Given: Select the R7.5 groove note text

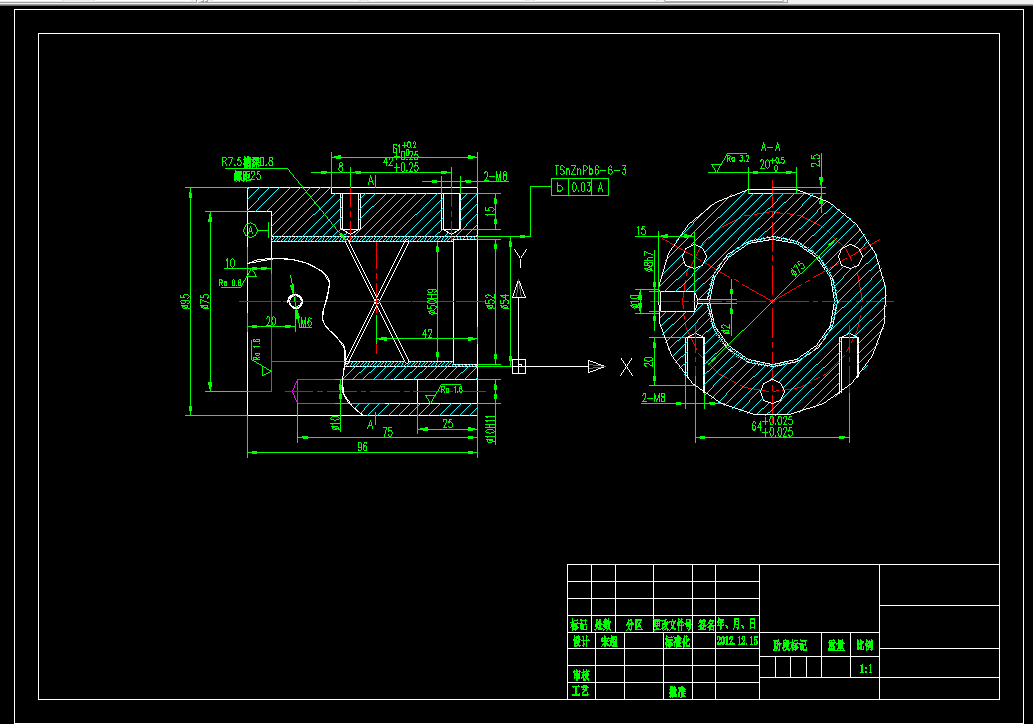Looking at the screenshot, I should (x=247, y=161).
